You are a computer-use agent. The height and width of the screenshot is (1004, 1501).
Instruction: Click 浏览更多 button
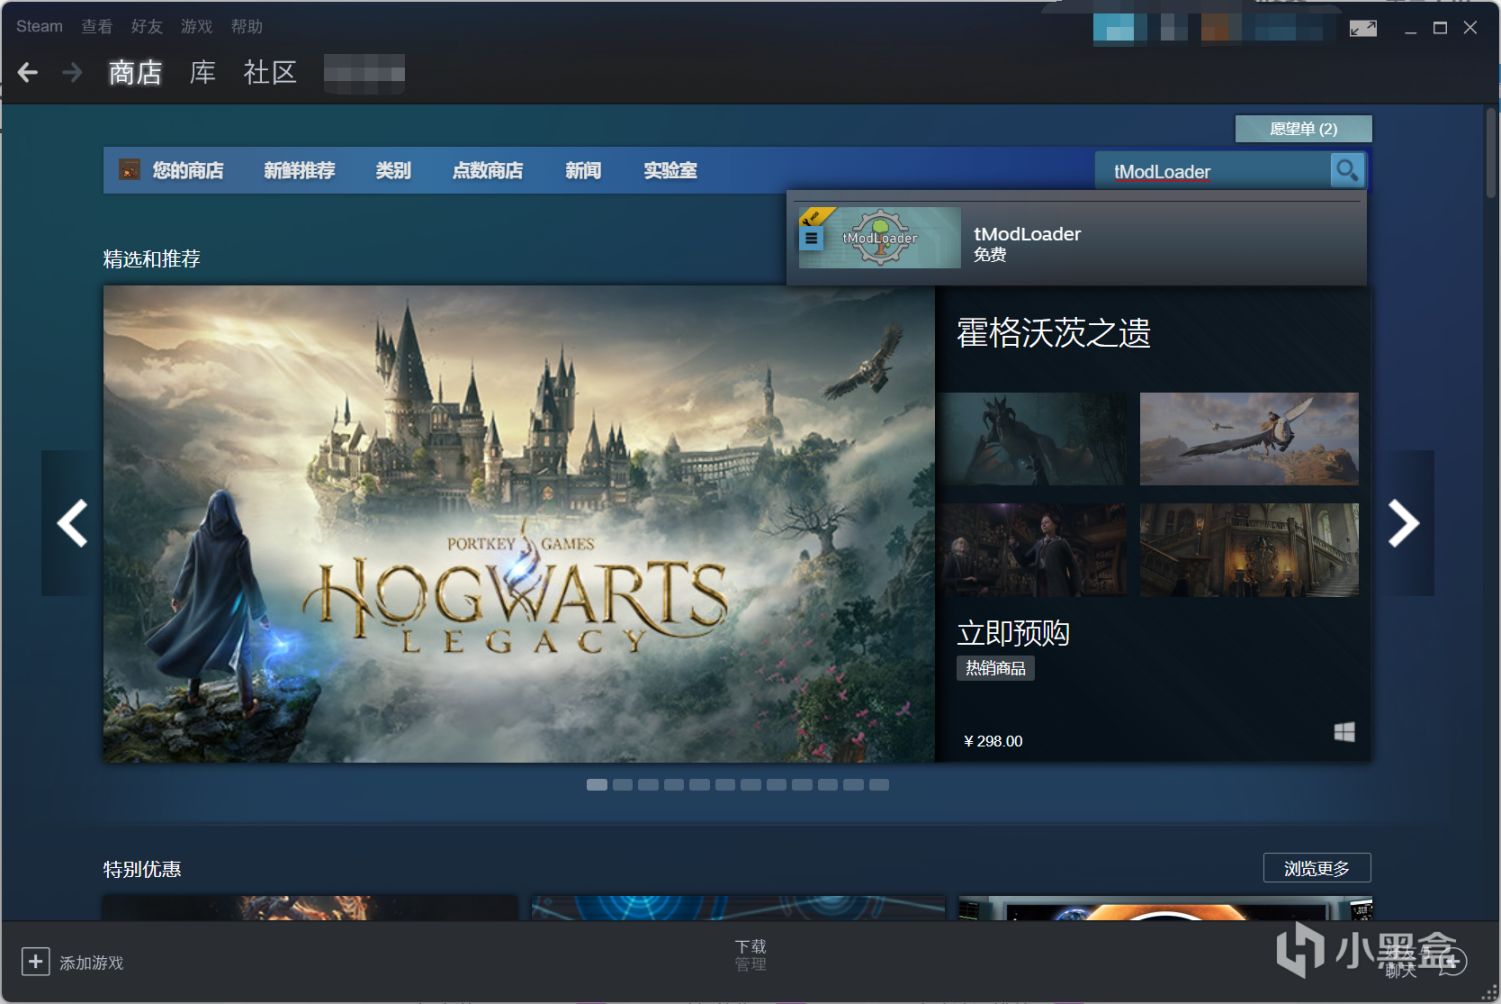pyautogui.click(x=1317, y=868)
